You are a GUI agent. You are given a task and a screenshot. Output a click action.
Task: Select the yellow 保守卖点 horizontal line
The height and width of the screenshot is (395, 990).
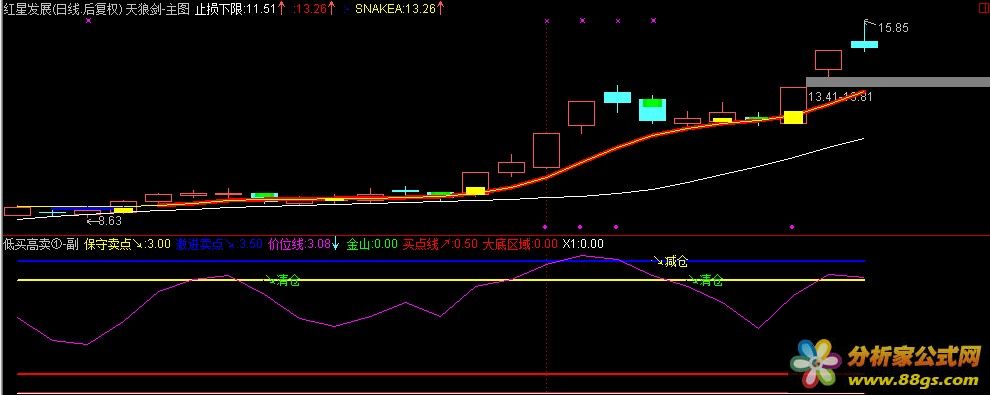click(441, 280)
